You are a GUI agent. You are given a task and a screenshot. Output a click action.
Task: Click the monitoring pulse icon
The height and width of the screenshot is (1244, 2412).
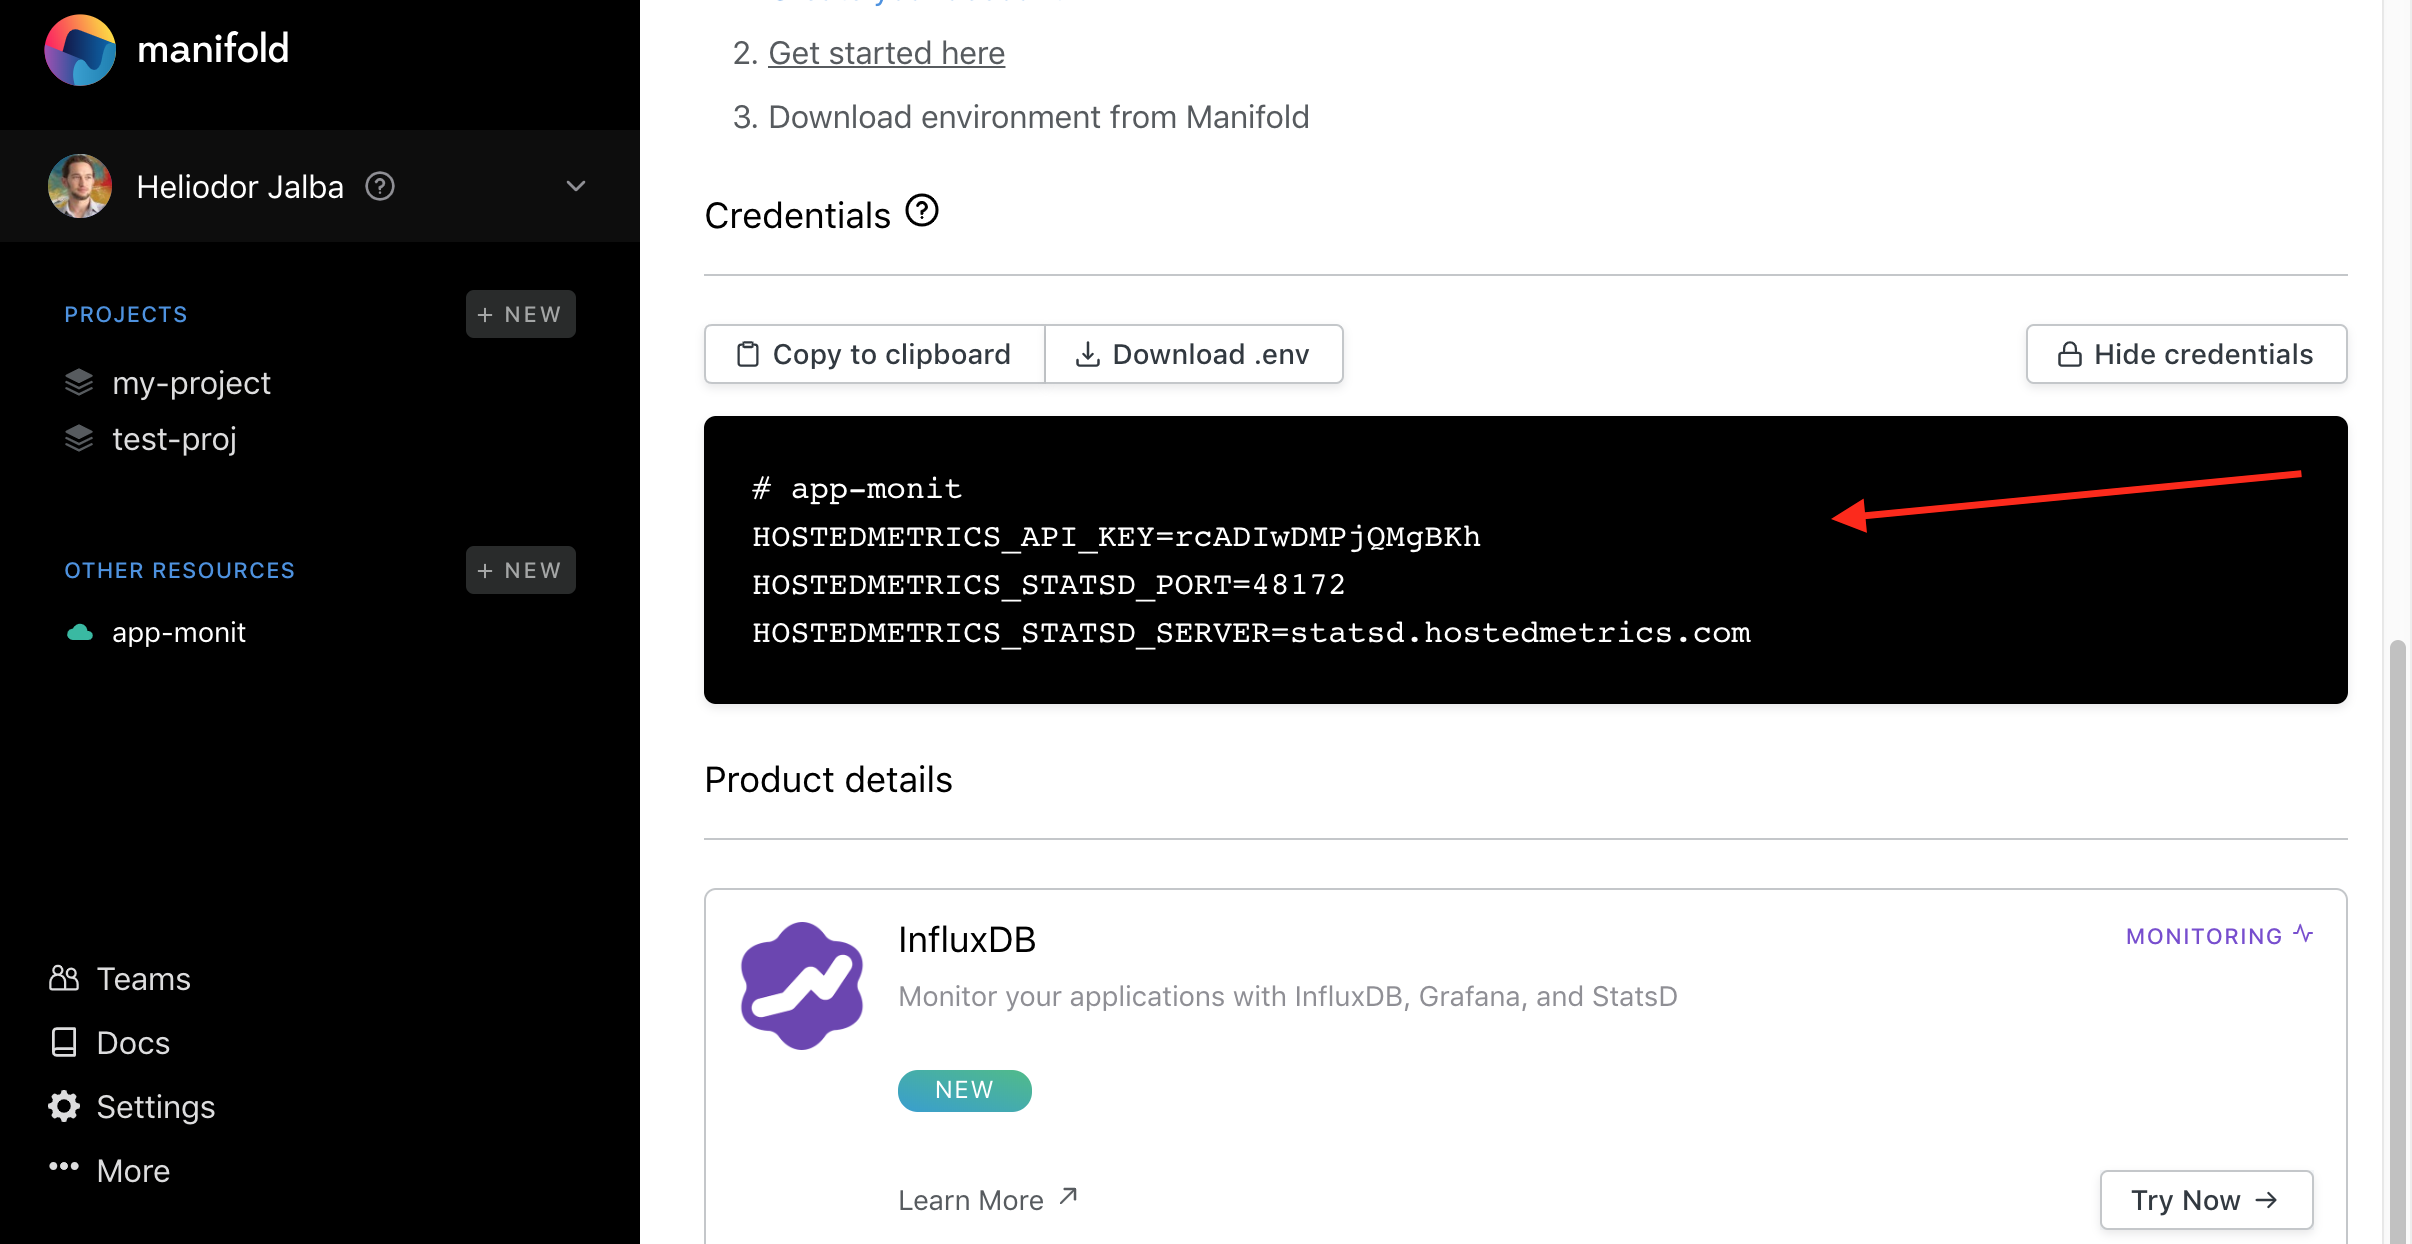2303,934
